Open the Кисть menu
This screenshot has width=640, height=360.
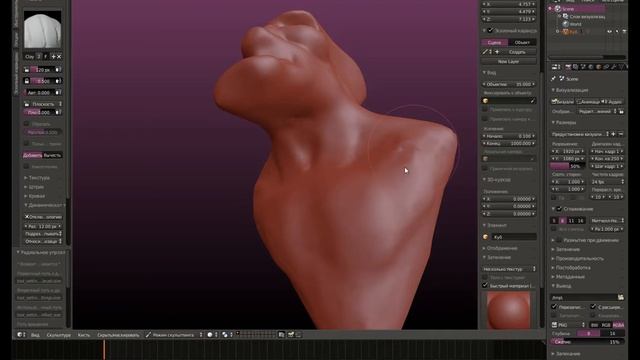coord(84,335)
